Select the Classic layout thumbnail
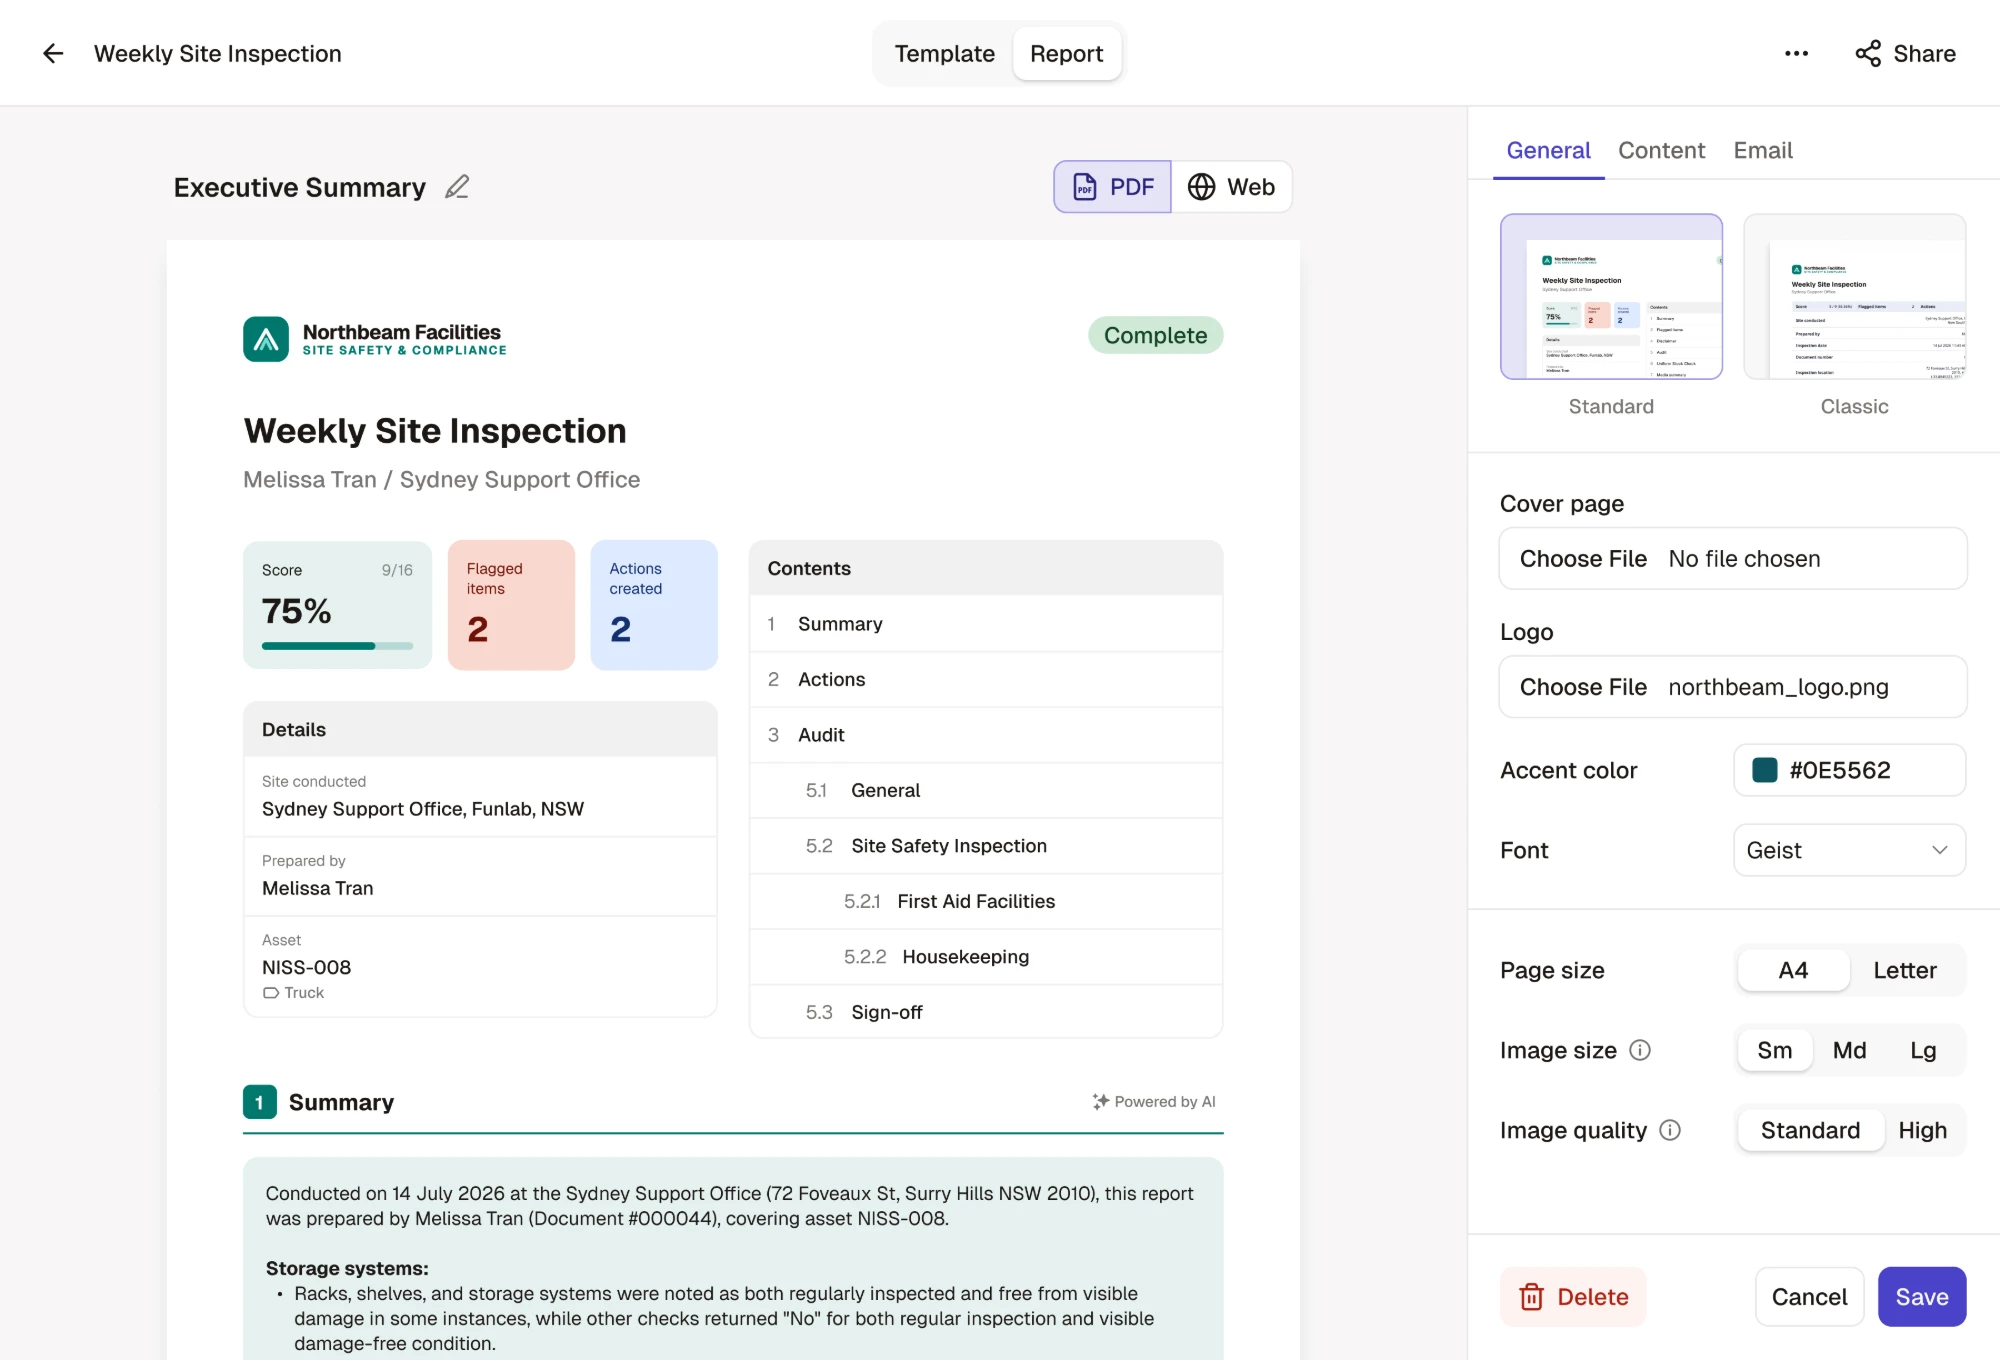Viewport: 2000px width, 1360px height. 1854,297
